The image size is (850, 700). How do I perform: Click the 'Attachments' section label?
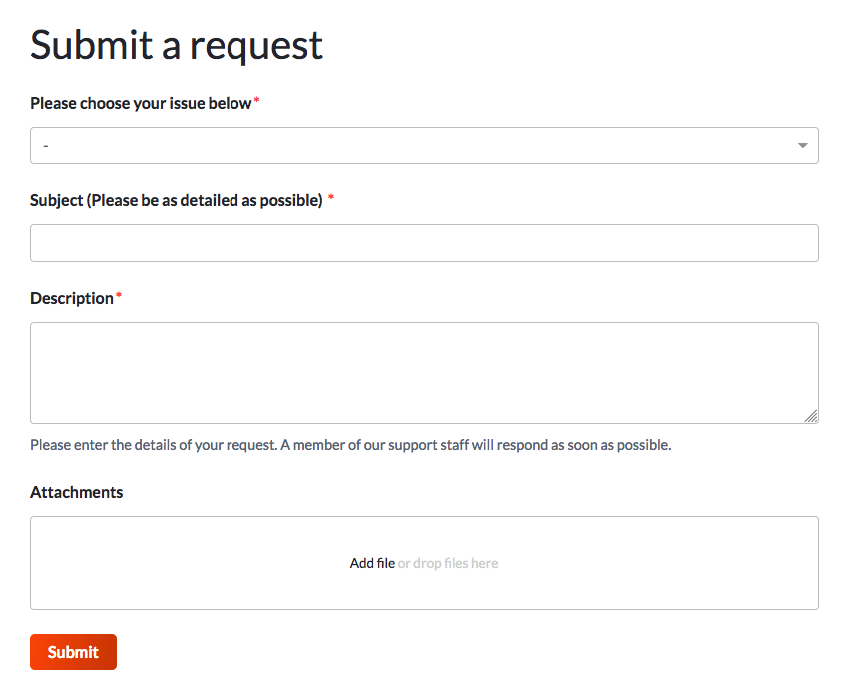point(76,492)
